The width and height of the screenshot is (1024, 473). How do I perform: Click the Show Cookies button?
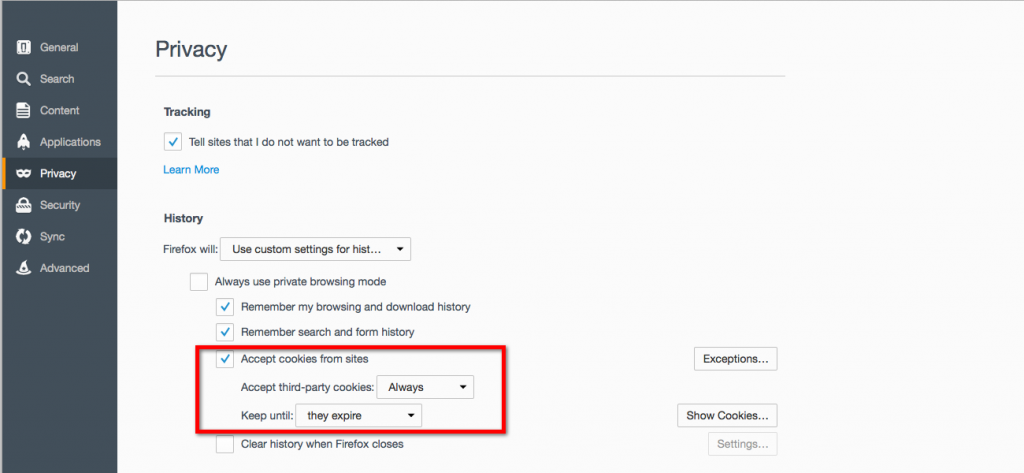[727, 416]
